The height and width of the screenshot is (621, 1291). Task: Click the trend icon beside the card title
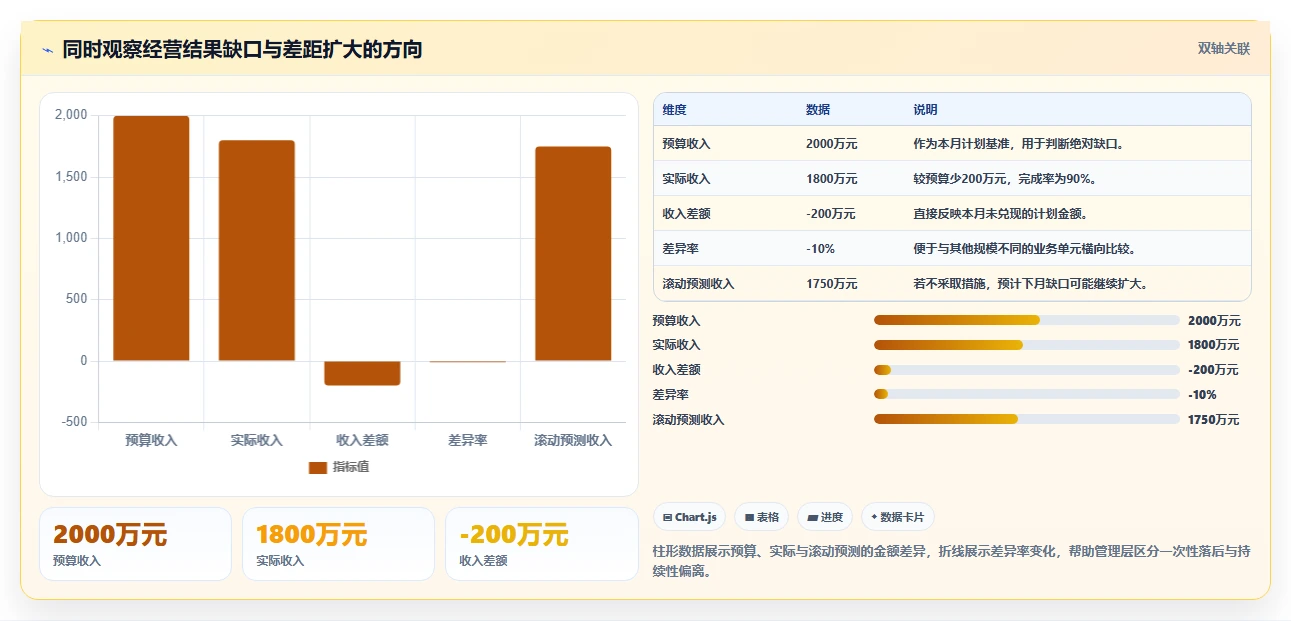pos(47,50)
